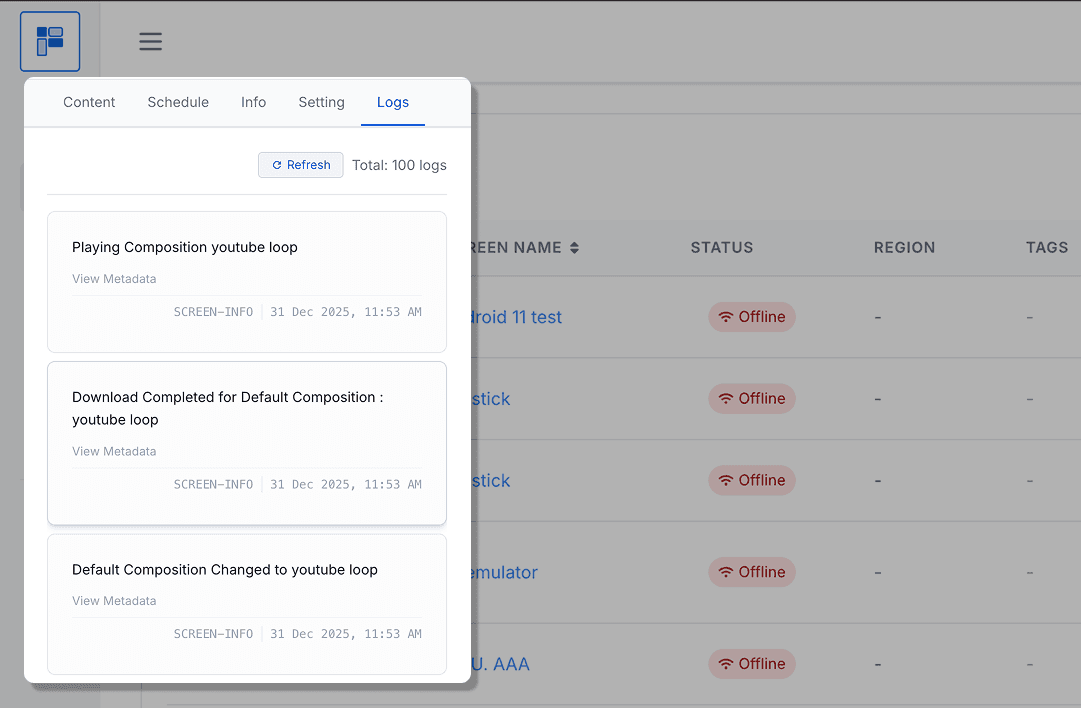Click 'Total: 100 logs' text
The image size is (1081, 708).
(x=399, y=165)
